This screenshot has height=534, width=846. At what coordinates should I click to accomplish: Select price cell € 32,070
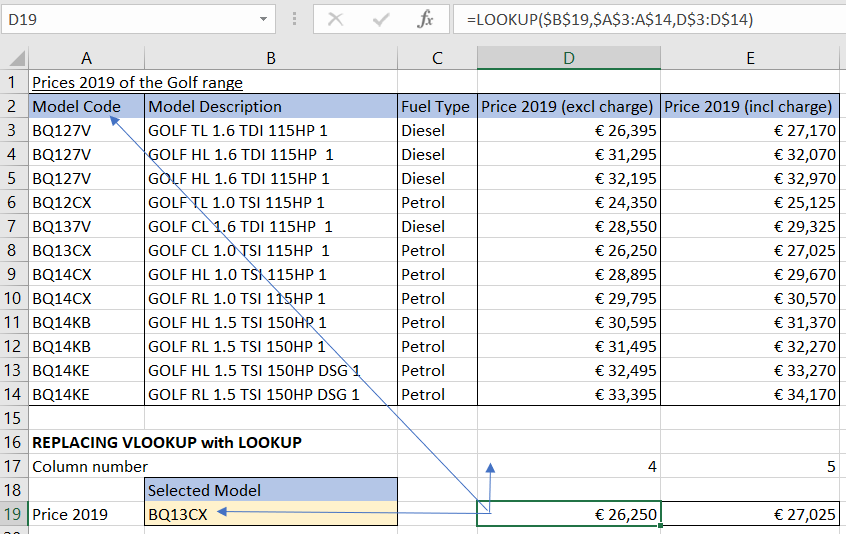pos(750,154)
